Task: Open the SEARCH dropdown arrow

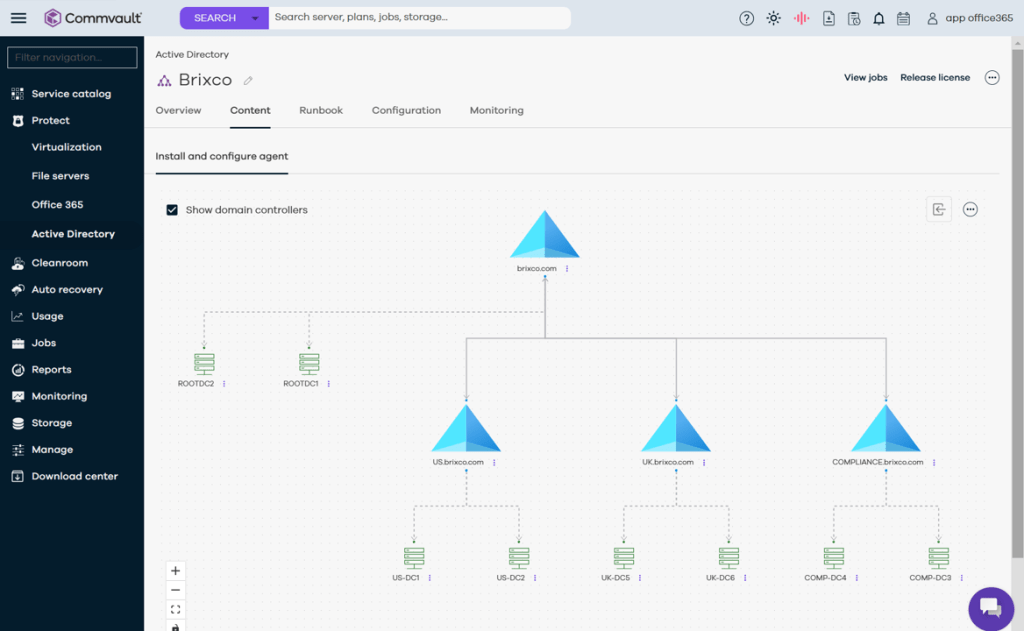Action: [256, 18]
